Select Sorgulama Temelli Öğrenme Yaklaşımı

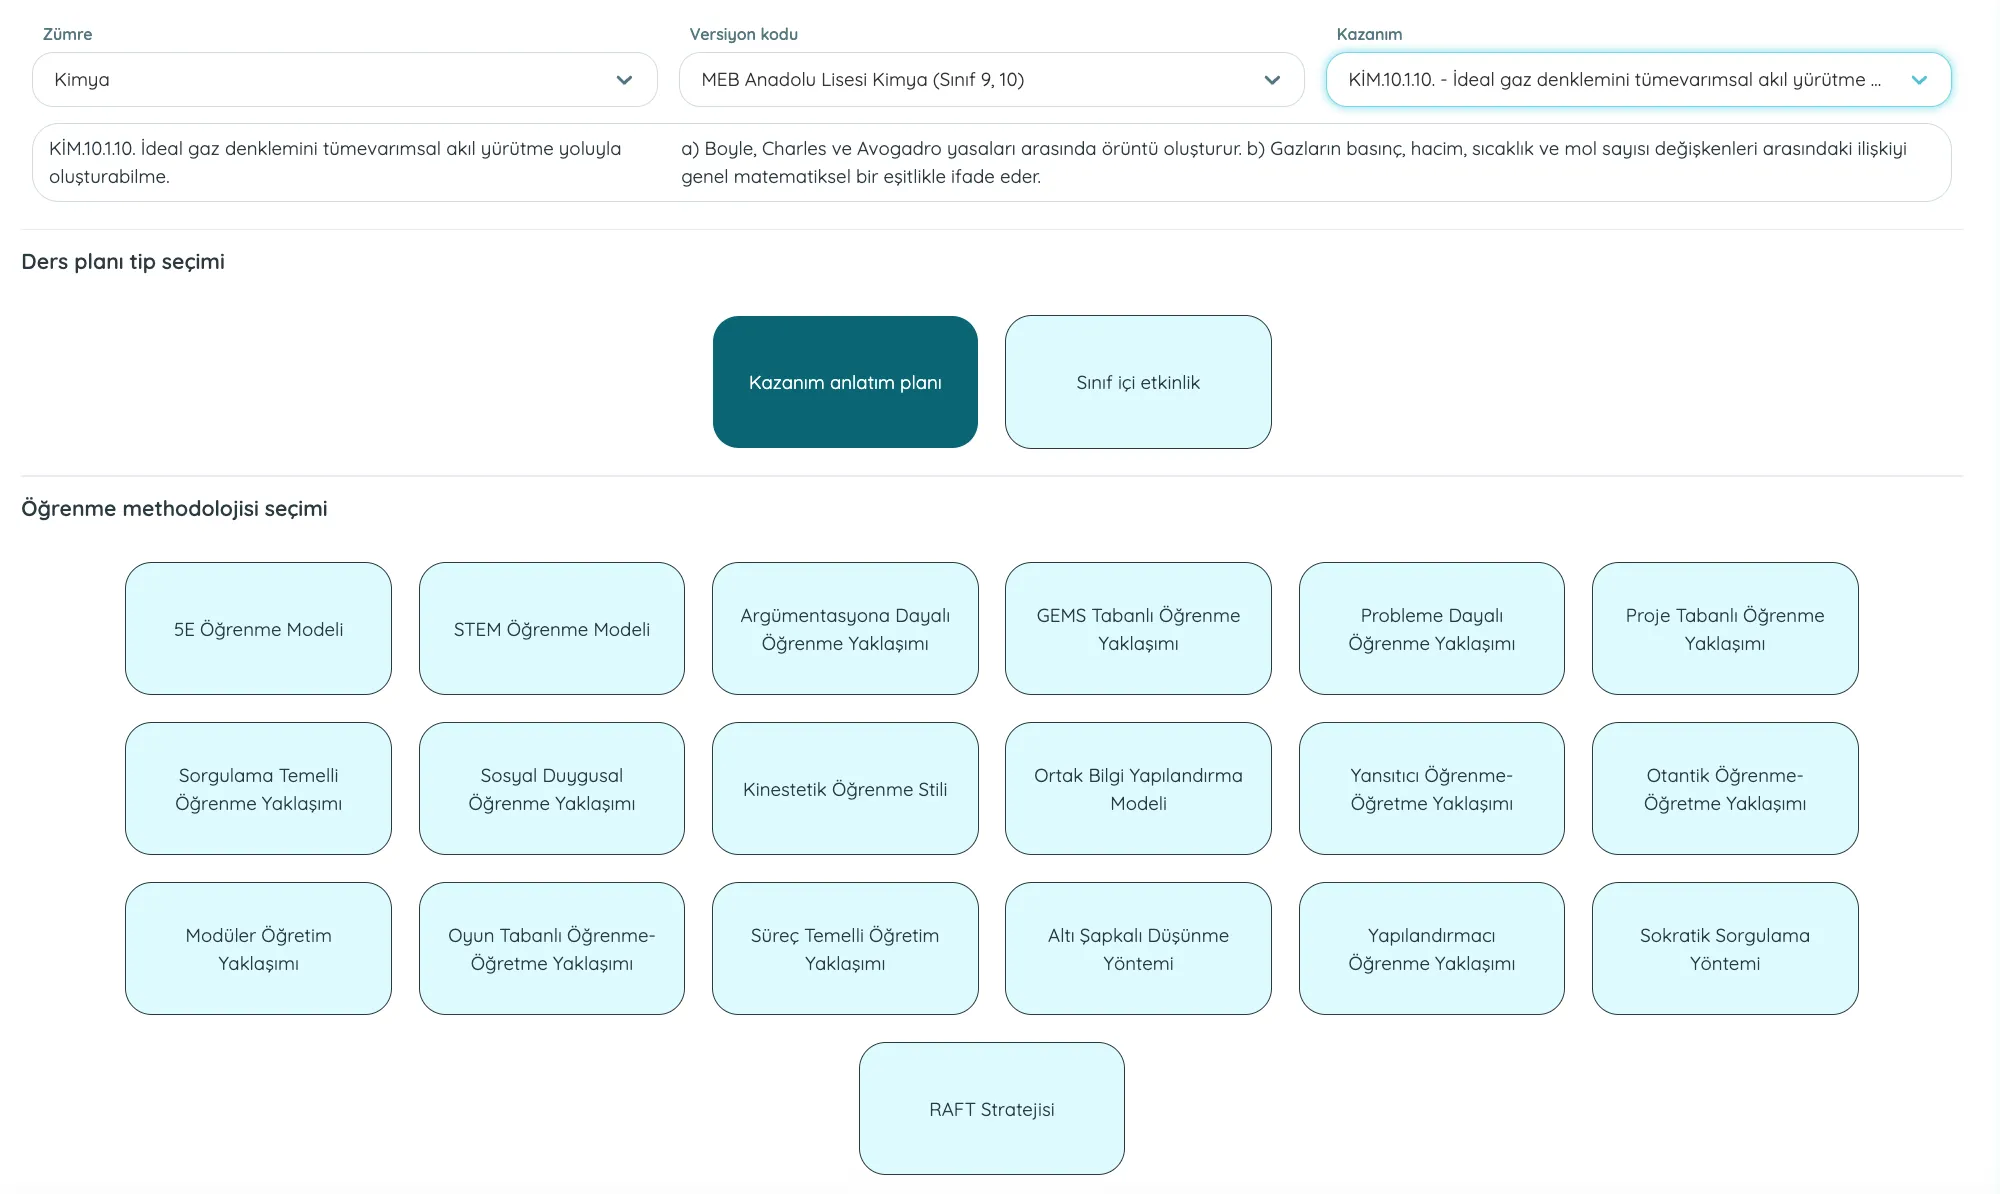pos(258,789)
